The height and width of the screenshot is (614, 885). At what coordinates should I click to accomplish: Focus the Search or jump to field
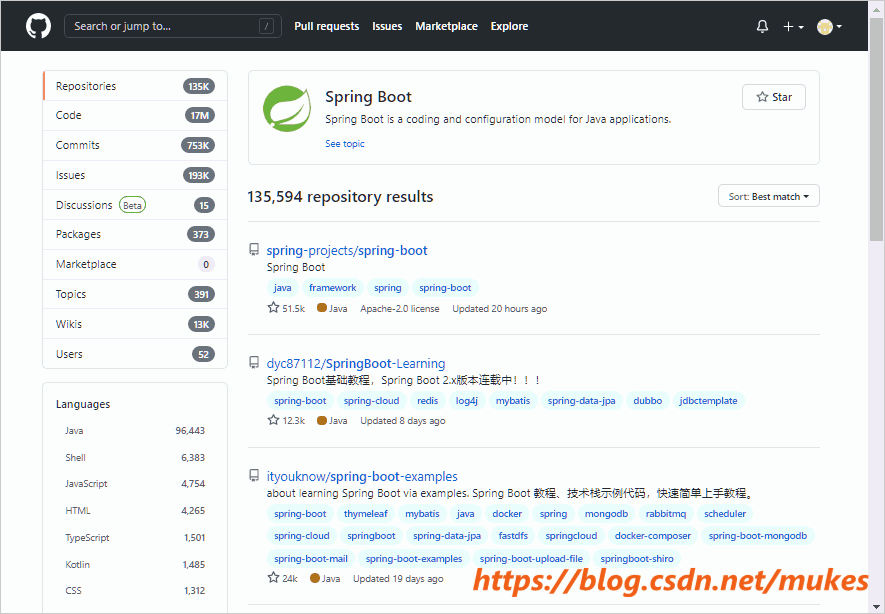pyautogui.click(x=173, y=26)
